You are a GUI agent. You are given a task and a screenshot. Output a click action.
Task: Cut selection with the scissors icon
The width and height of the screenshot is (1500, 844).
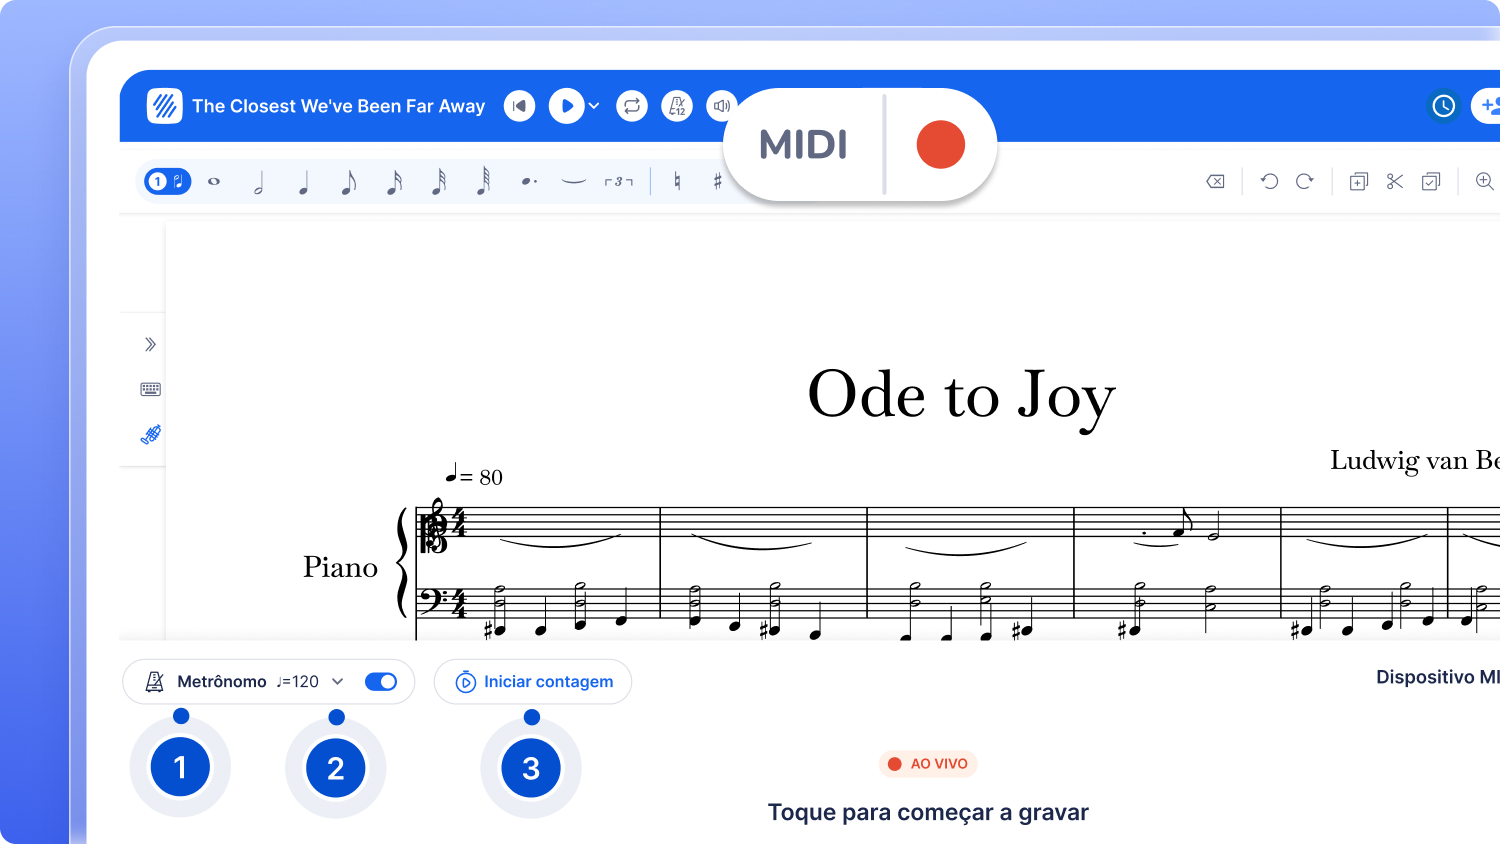click(x=1395, y=181)
